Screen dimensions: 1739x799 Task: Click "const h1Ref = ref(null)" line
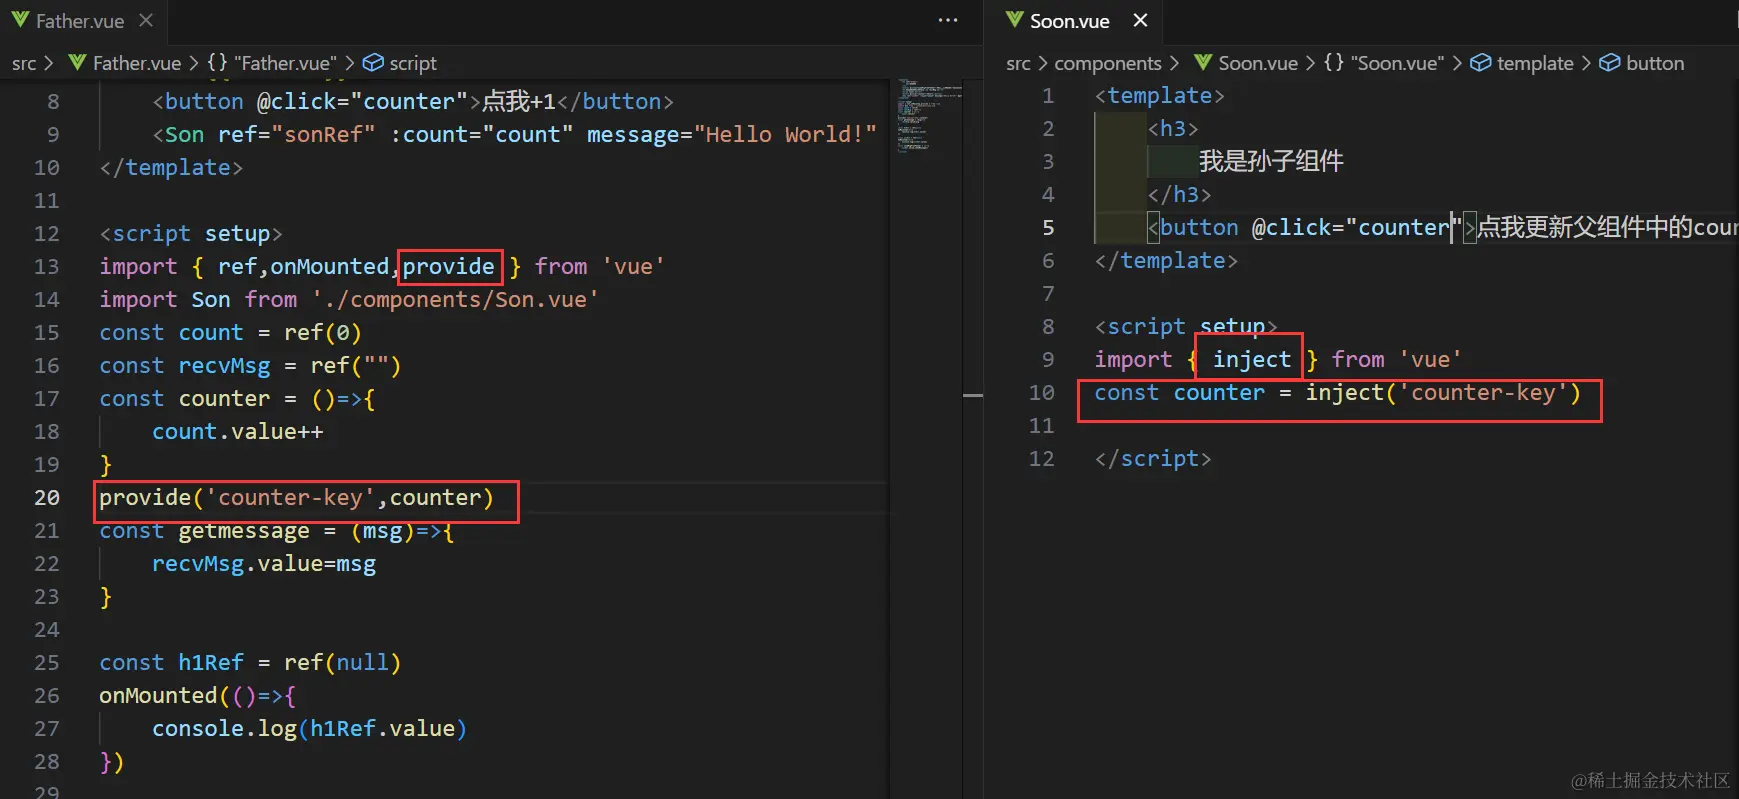point(250,663)
